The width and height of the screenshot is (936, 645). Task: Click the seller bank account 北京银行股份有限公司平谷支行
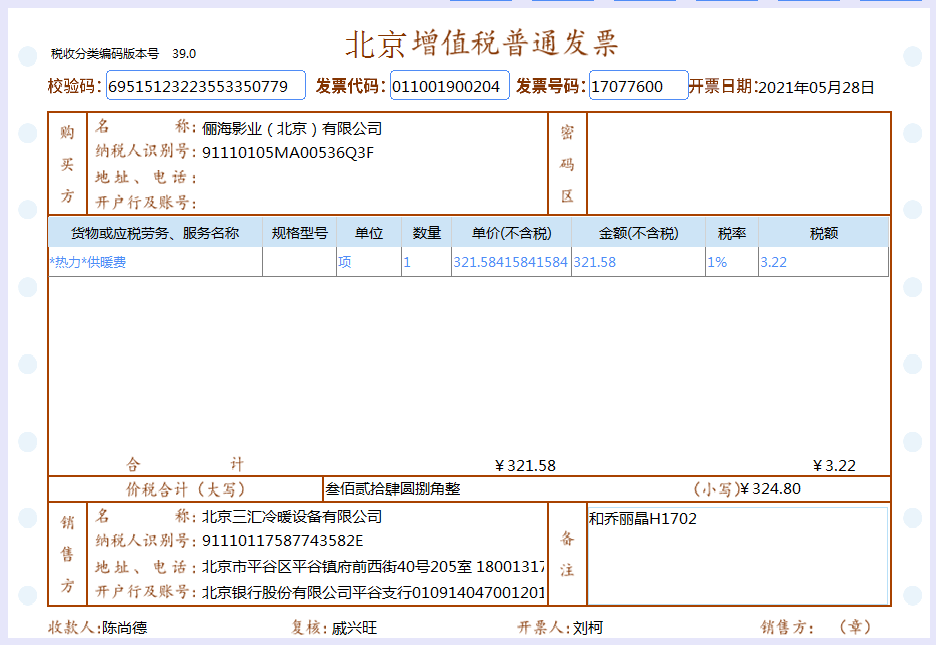tap(307, 592)
